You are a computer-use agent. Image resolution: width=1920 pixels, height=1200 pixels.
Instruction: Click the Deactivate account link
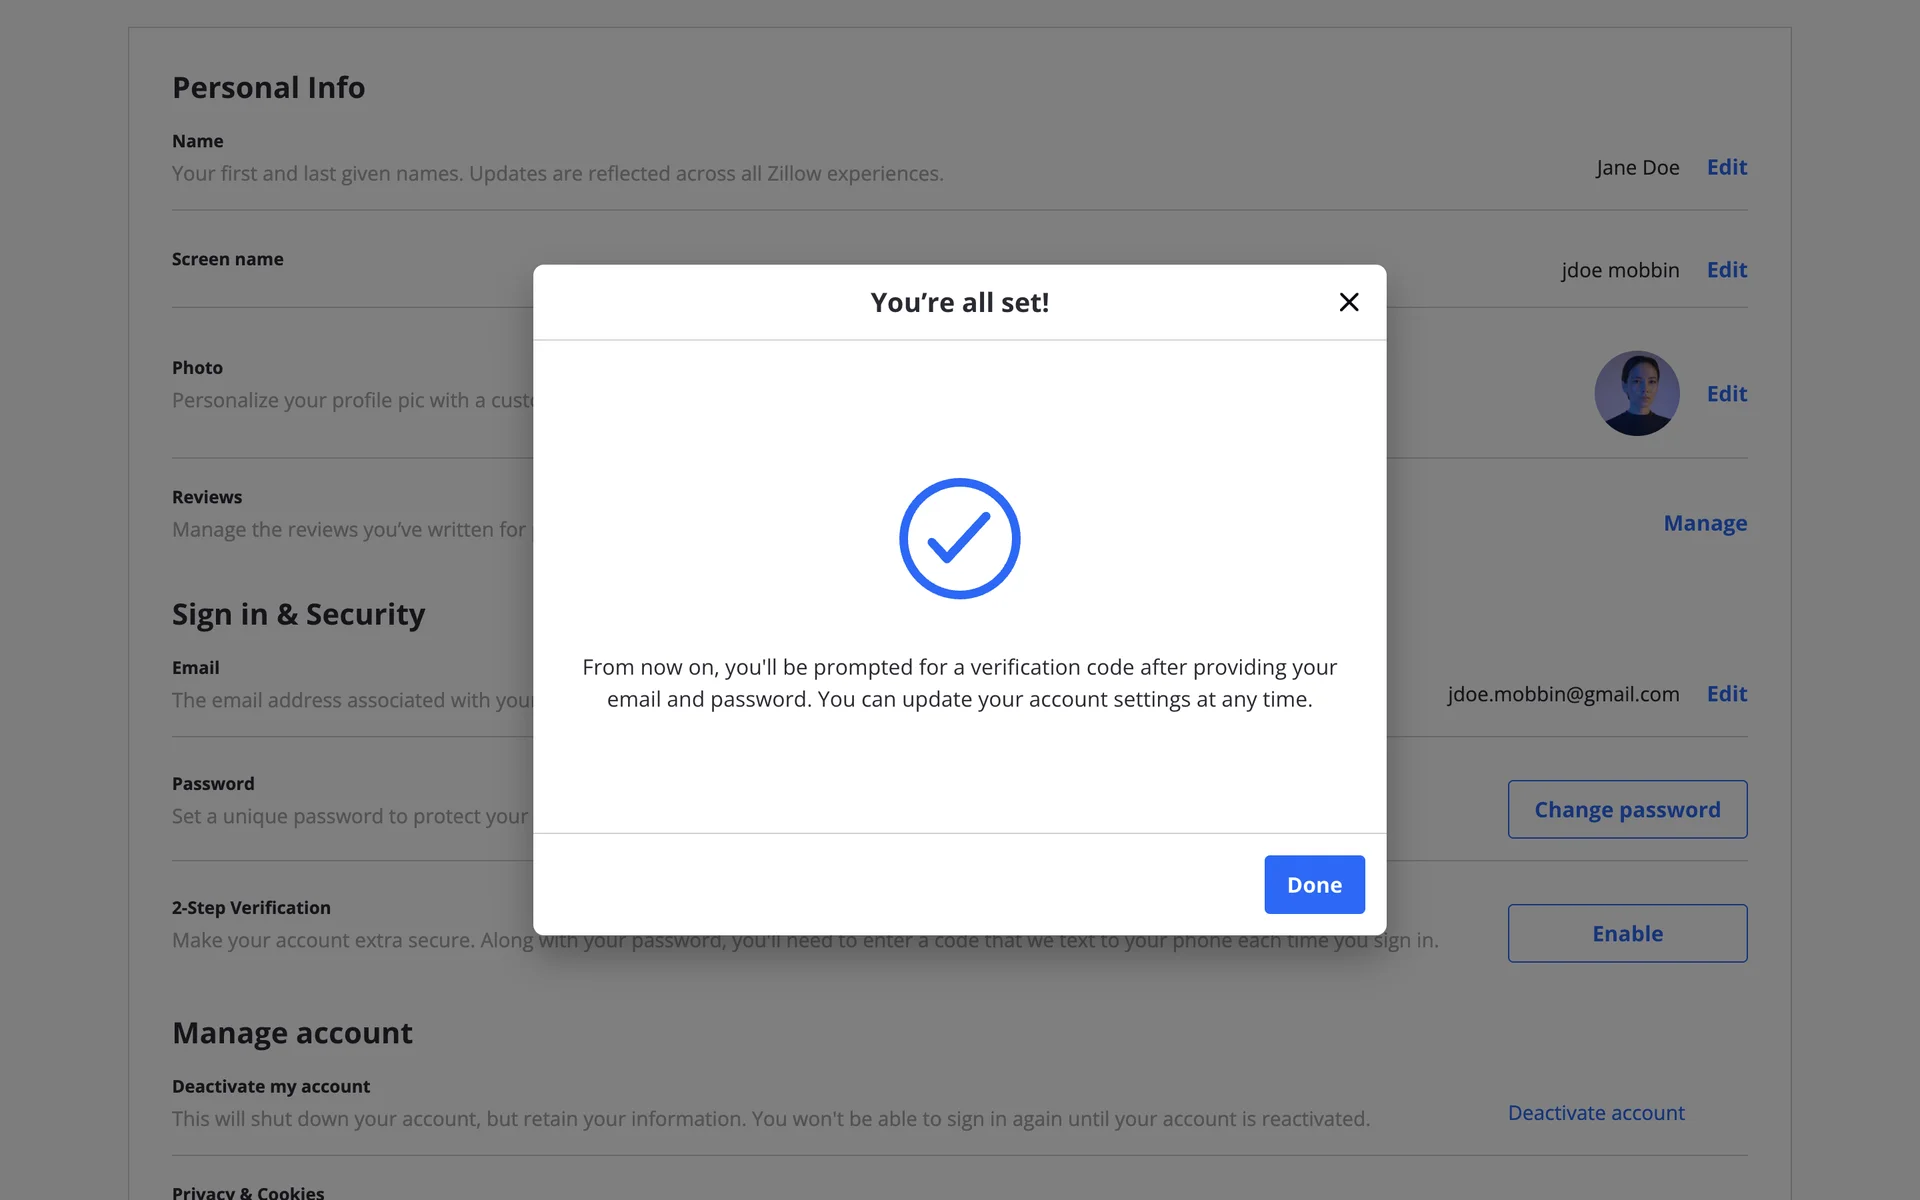(1596, 1113)
